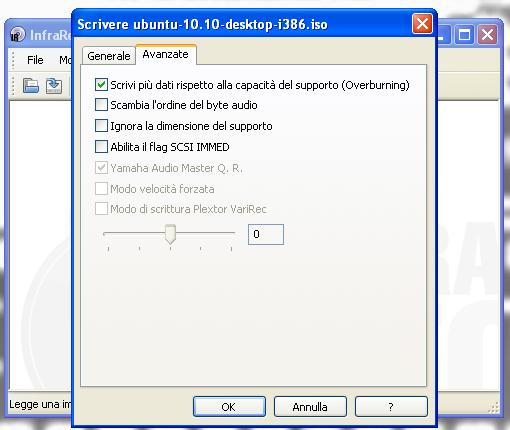
Task: Select the Avanzate tab
Action: point(166,54)
